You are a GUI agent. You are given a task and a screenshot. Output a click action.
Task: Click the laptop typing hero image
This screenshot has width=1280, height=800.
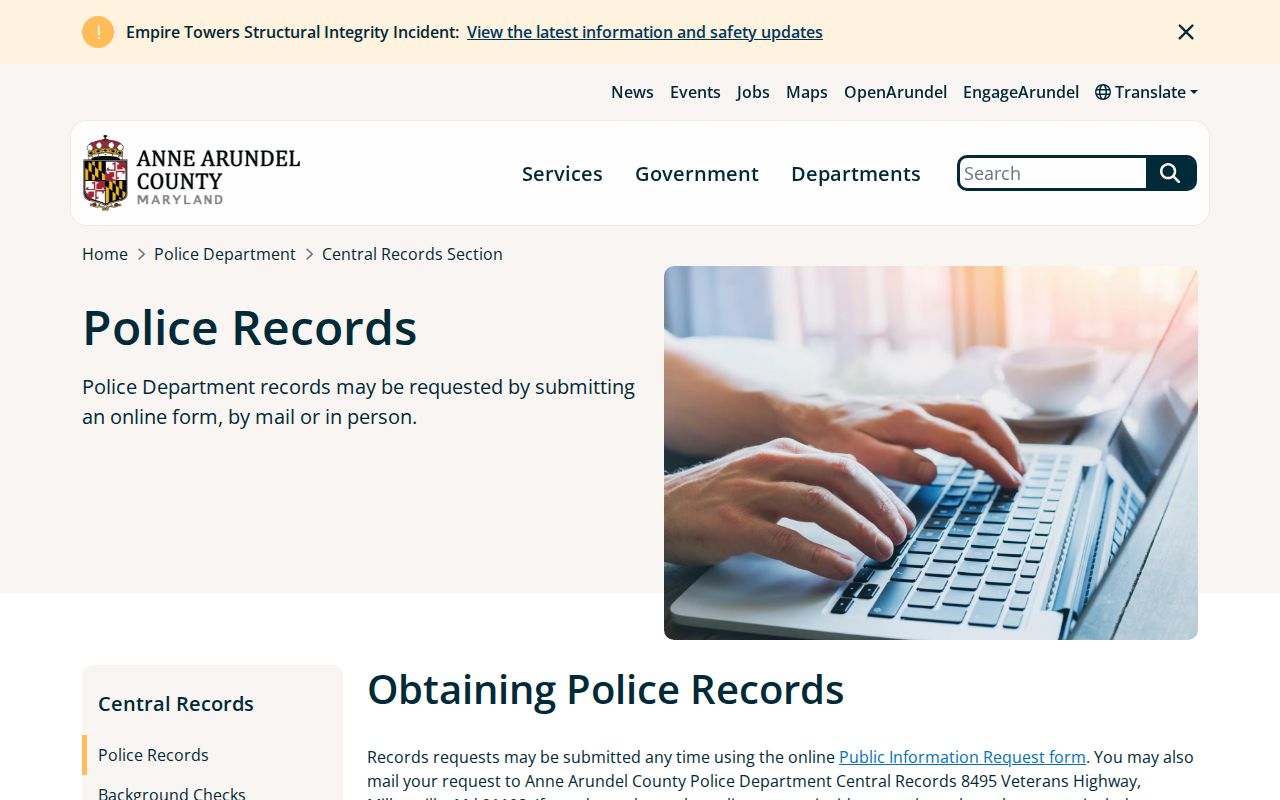[931, 453]
